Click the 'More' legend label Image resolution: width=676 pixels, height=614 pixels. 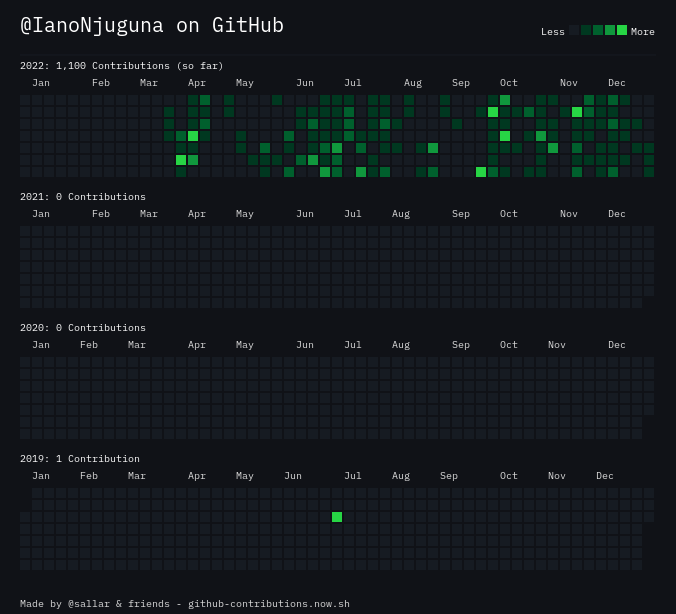642,32
